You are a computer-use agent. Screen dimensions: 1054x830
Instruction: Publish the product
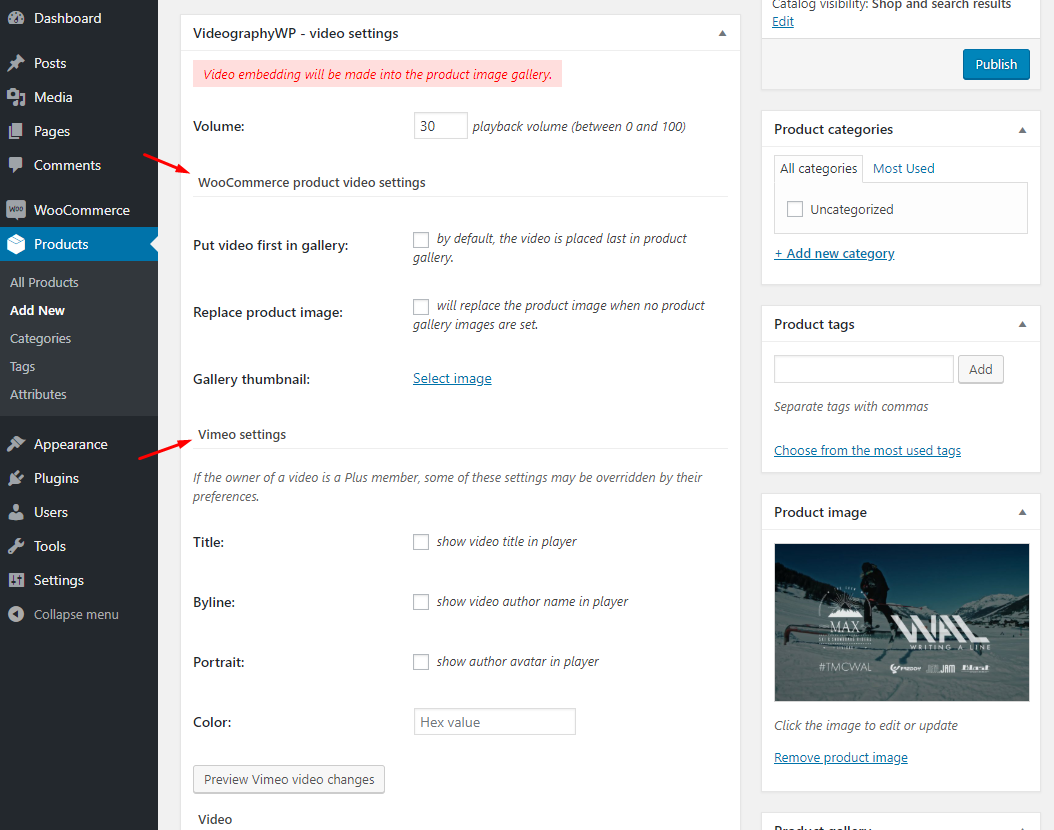click(996, 65)
